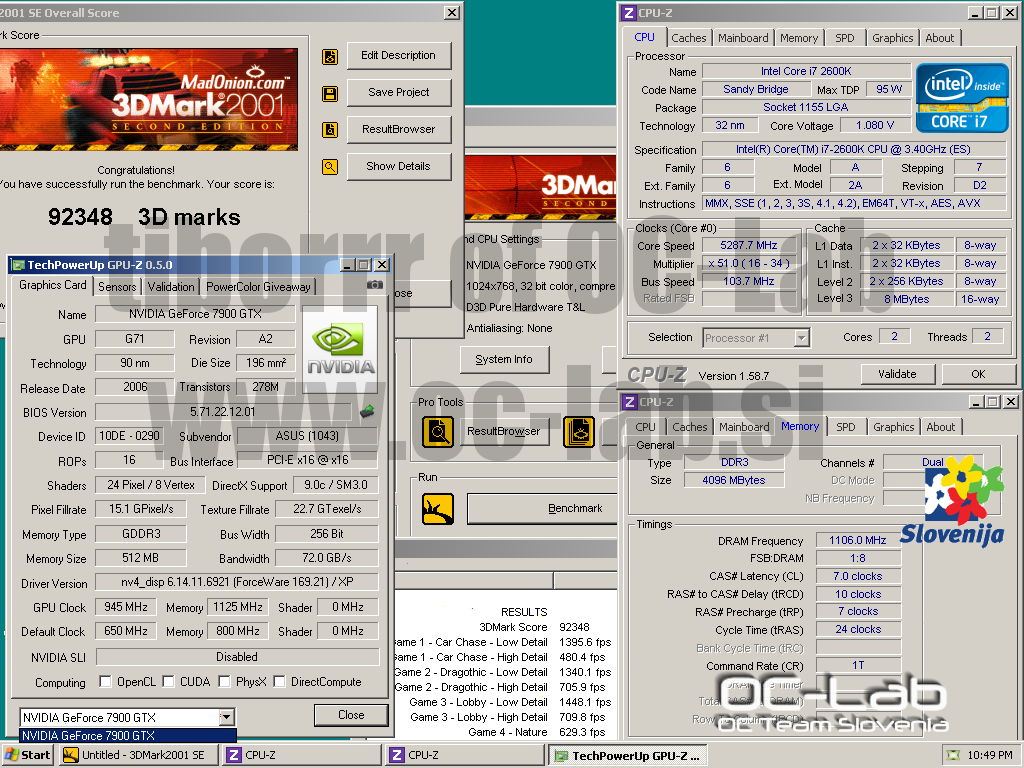This screenshot has height=768, width=1024.
Task: Expand the Processor #1 selection dropdown
Action: tap(801, 338)
